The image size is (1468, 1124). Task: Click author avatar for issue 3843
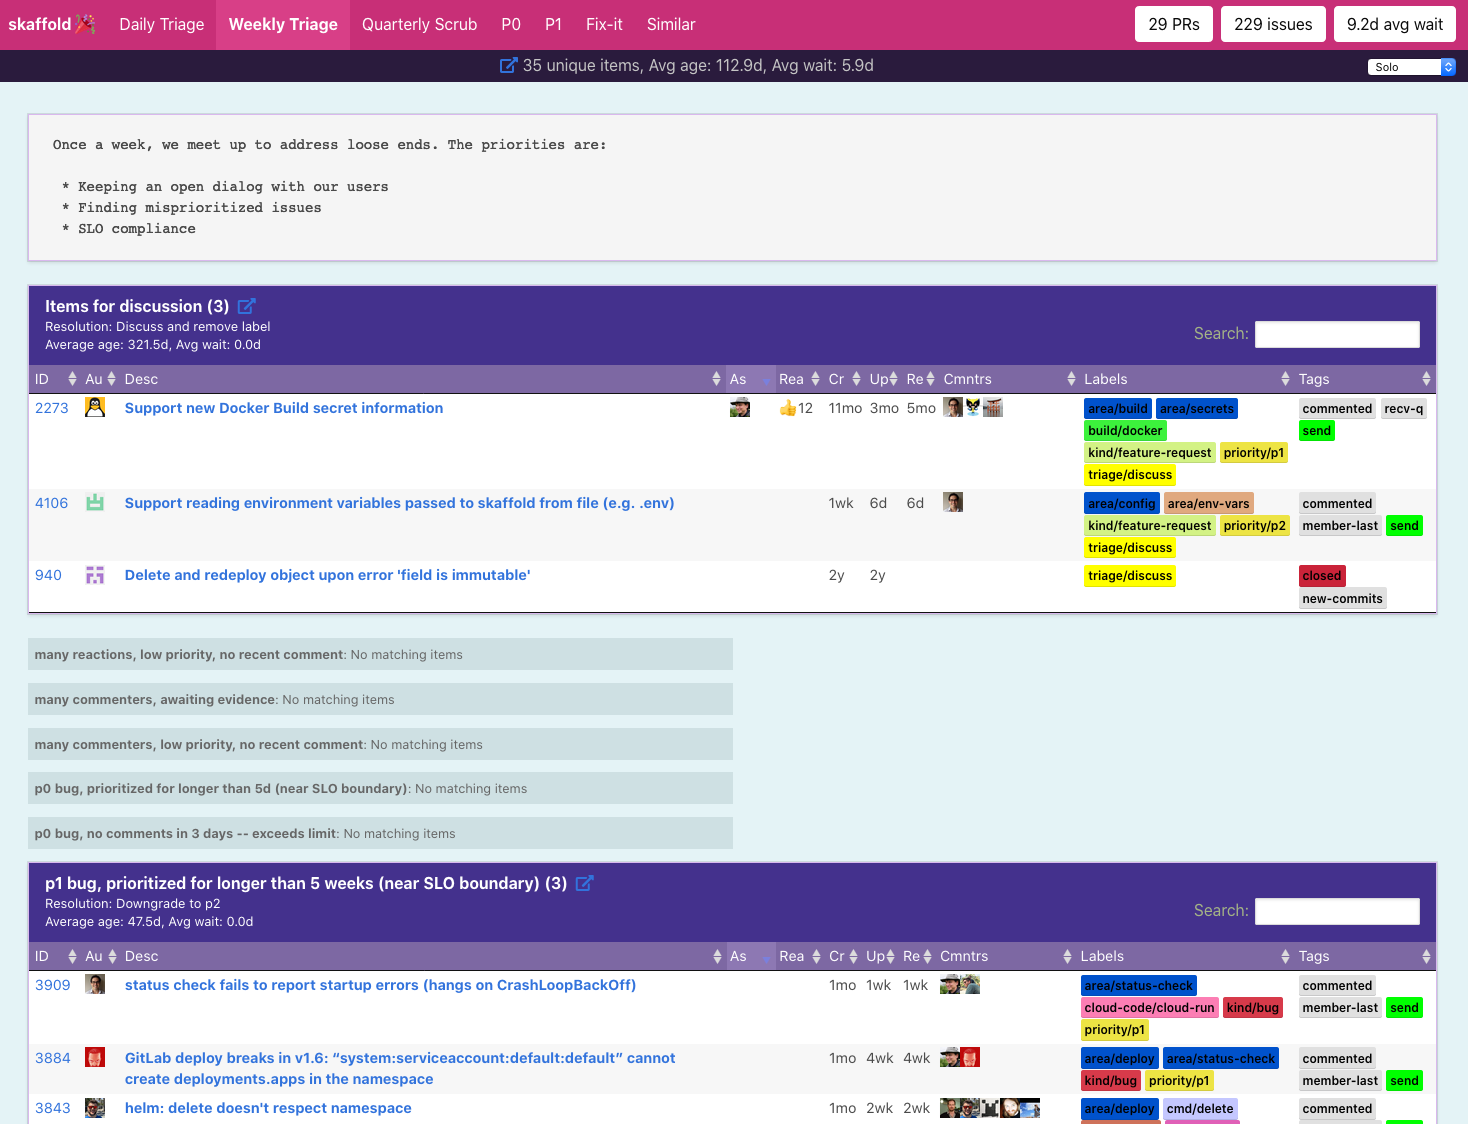click(x=95, y=1107)
